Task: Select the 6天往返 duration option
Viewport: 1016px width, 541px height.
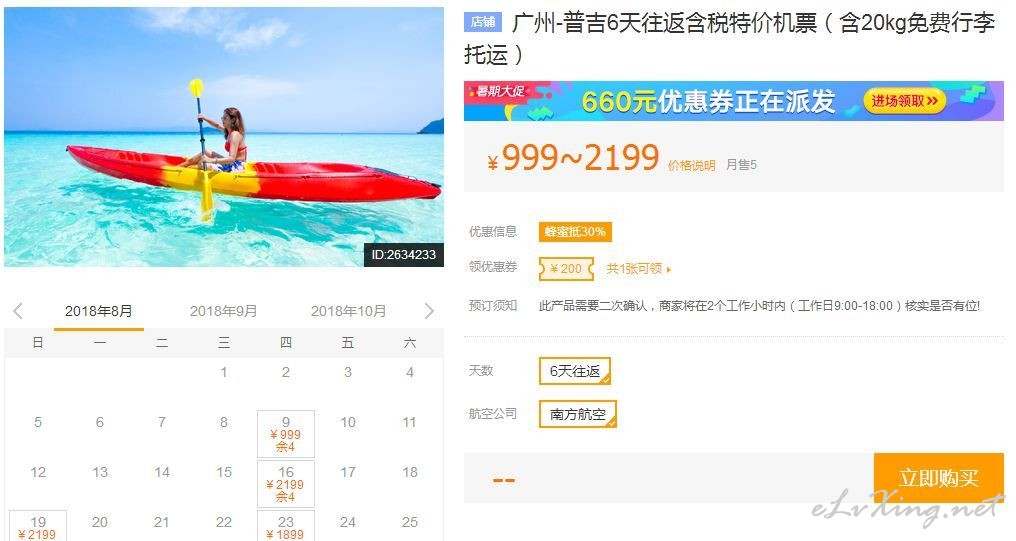Action: (x=575, y=371)
